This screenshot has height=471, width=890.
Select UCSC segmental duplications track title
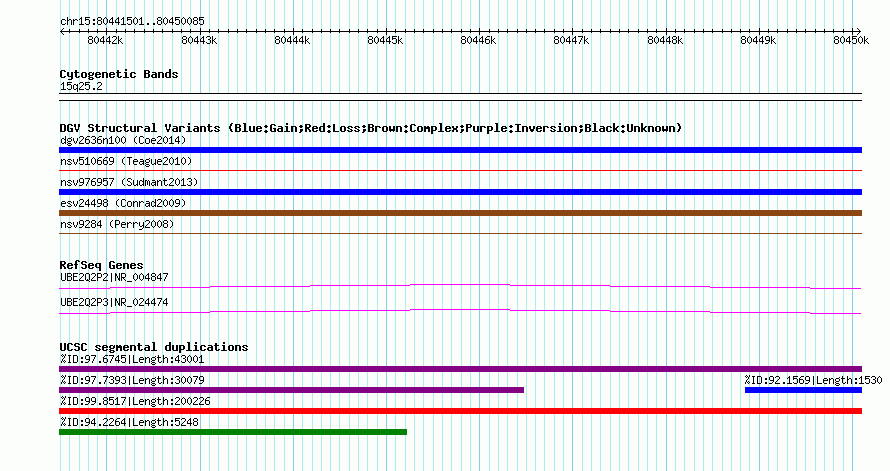[154, 347]
